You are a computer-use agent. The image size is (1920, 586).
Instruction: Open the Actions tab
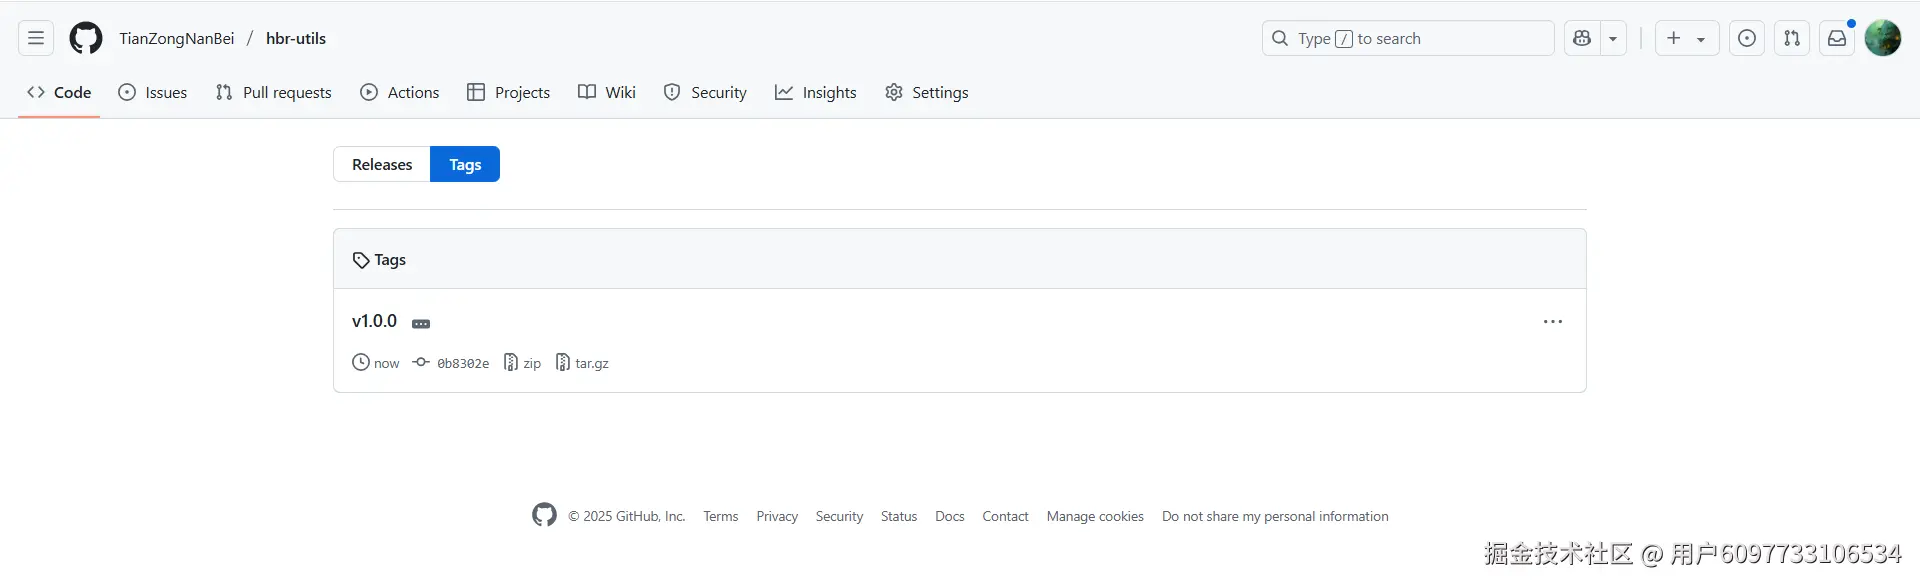click(x=400, y=92)
